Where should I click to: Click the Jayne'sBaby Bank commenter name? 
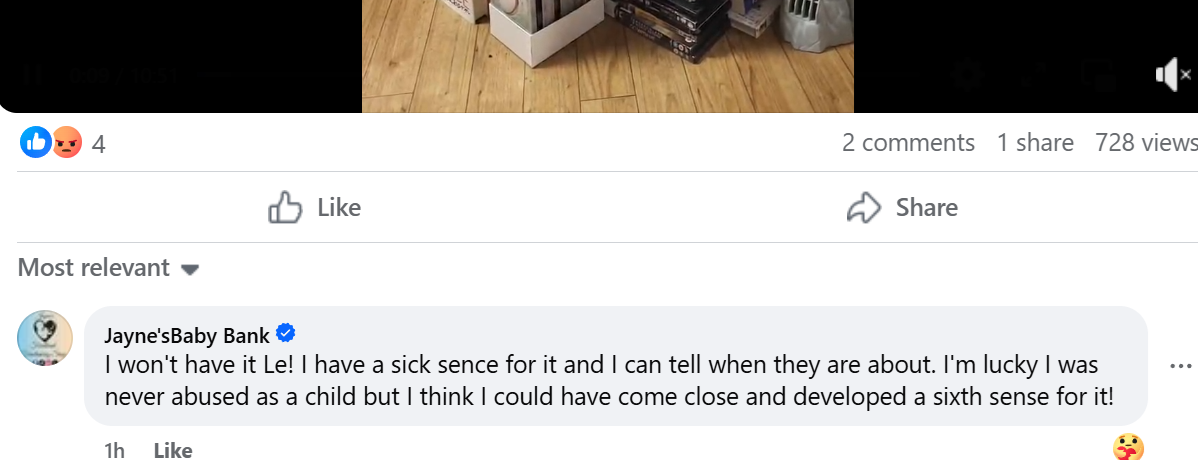(187, 335)
